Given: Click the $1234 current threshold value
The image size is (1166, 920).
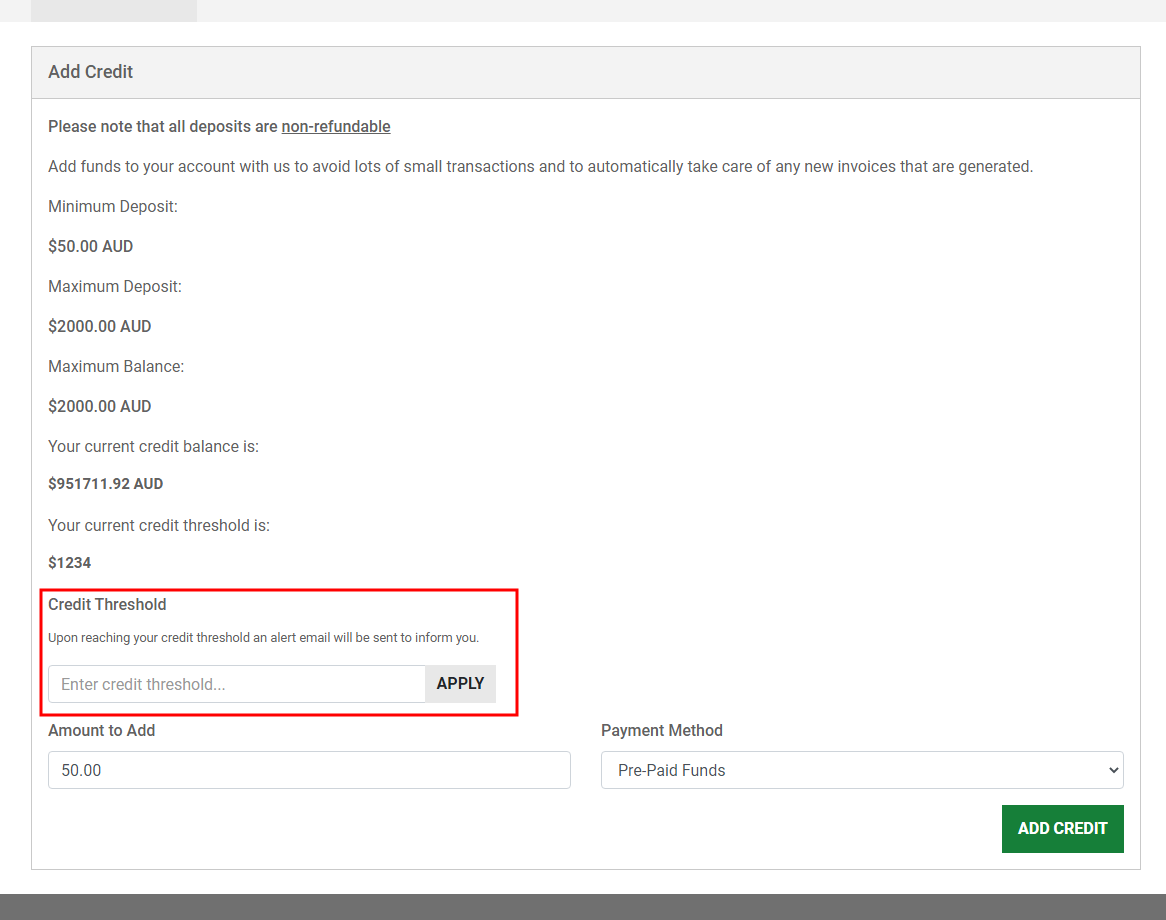Looking at the screenshot, I should pos(69,563).
